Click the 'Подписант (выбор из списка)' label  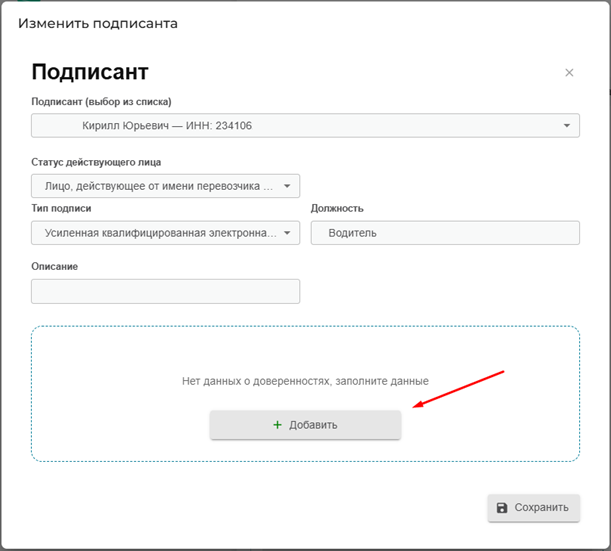[101, 102]
